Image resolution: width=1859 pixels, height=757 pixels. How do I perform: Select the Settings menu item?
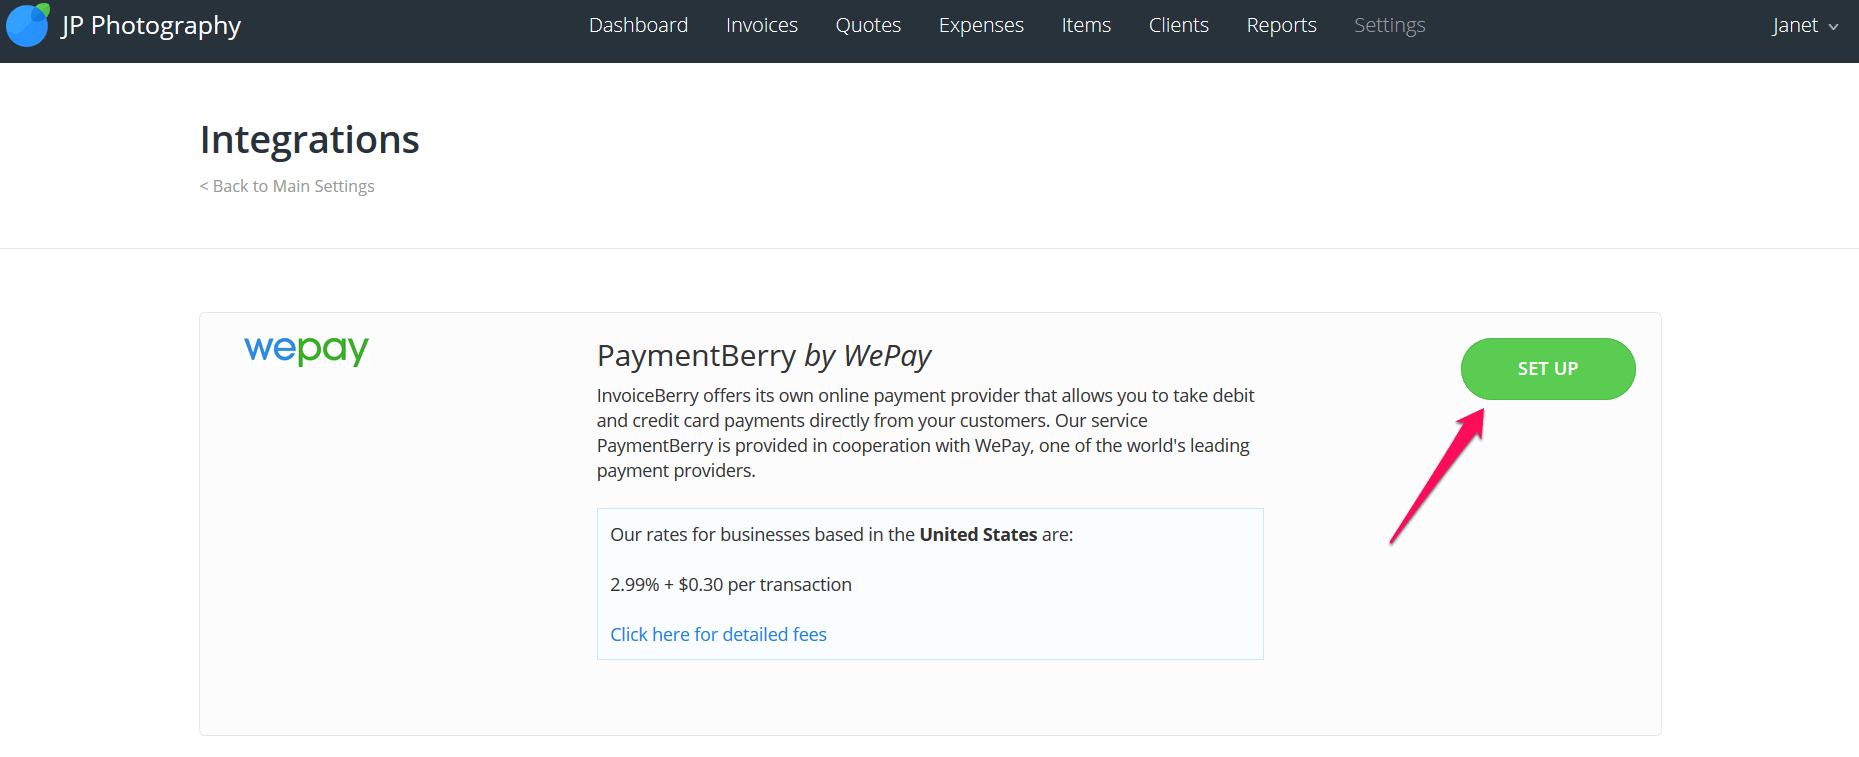(1389, 25)
